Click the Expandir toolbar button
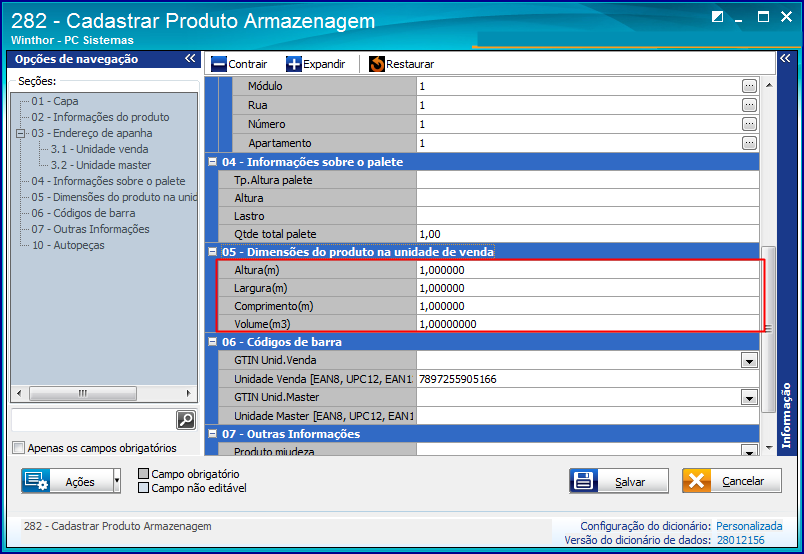 point(316,64)
